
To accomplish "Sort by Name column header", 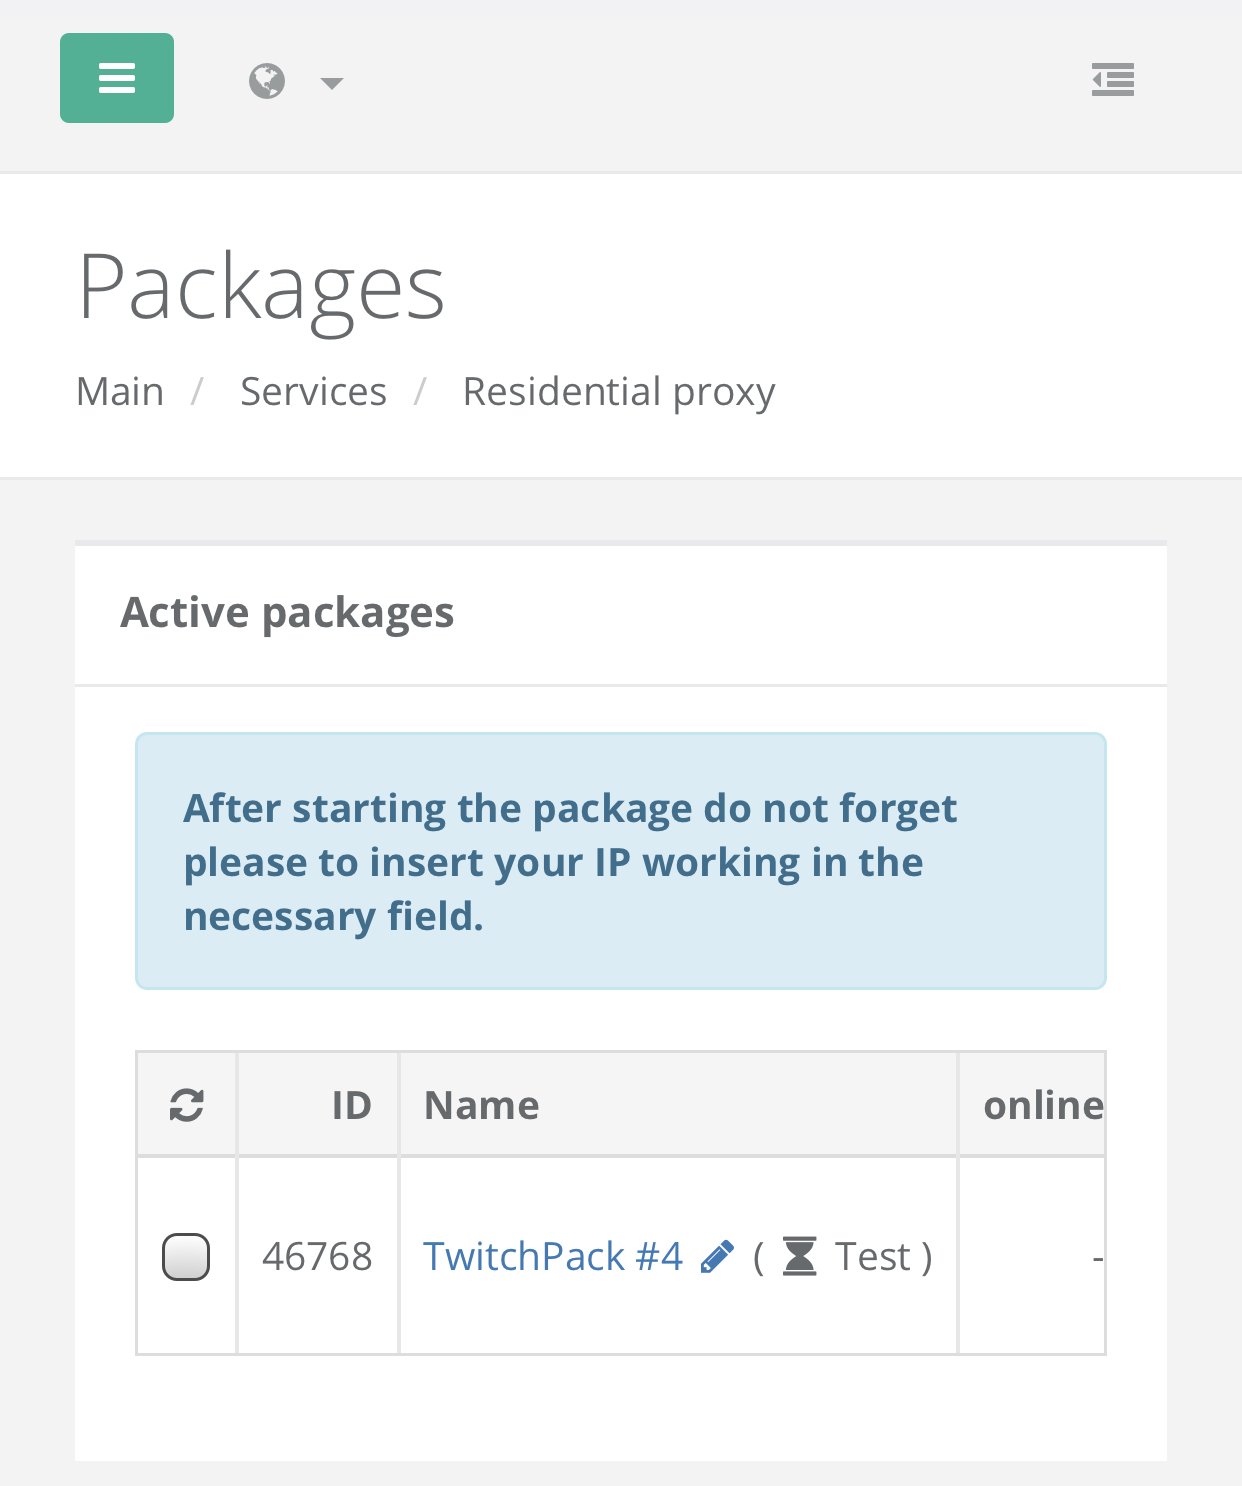I will pos(482,1105).
